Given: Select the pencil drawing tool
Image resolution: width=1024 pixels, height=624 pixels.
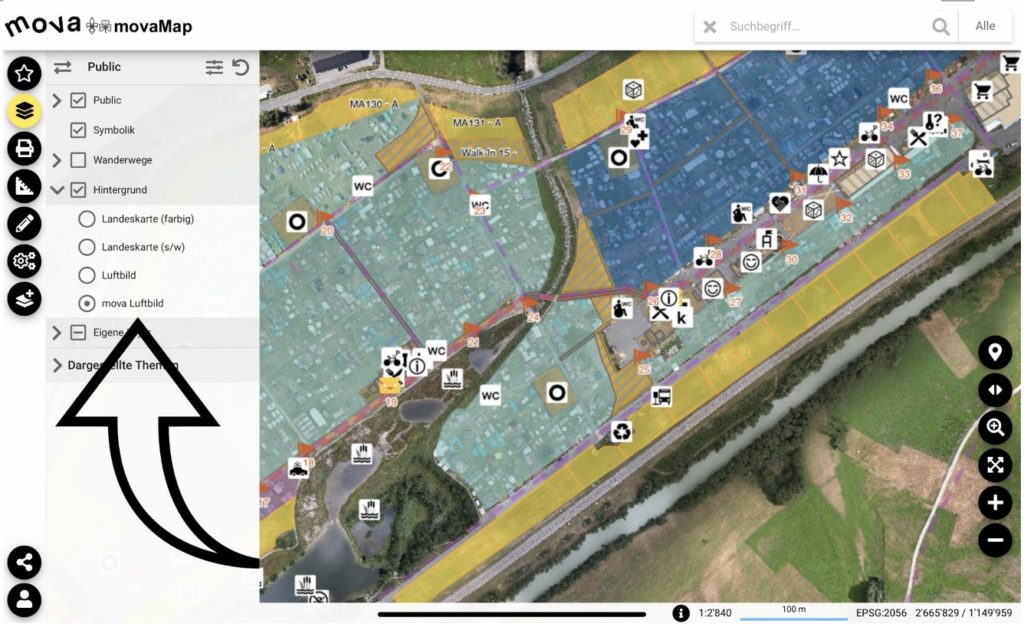Looking at the screenshot, I should [x=24, y=224].
